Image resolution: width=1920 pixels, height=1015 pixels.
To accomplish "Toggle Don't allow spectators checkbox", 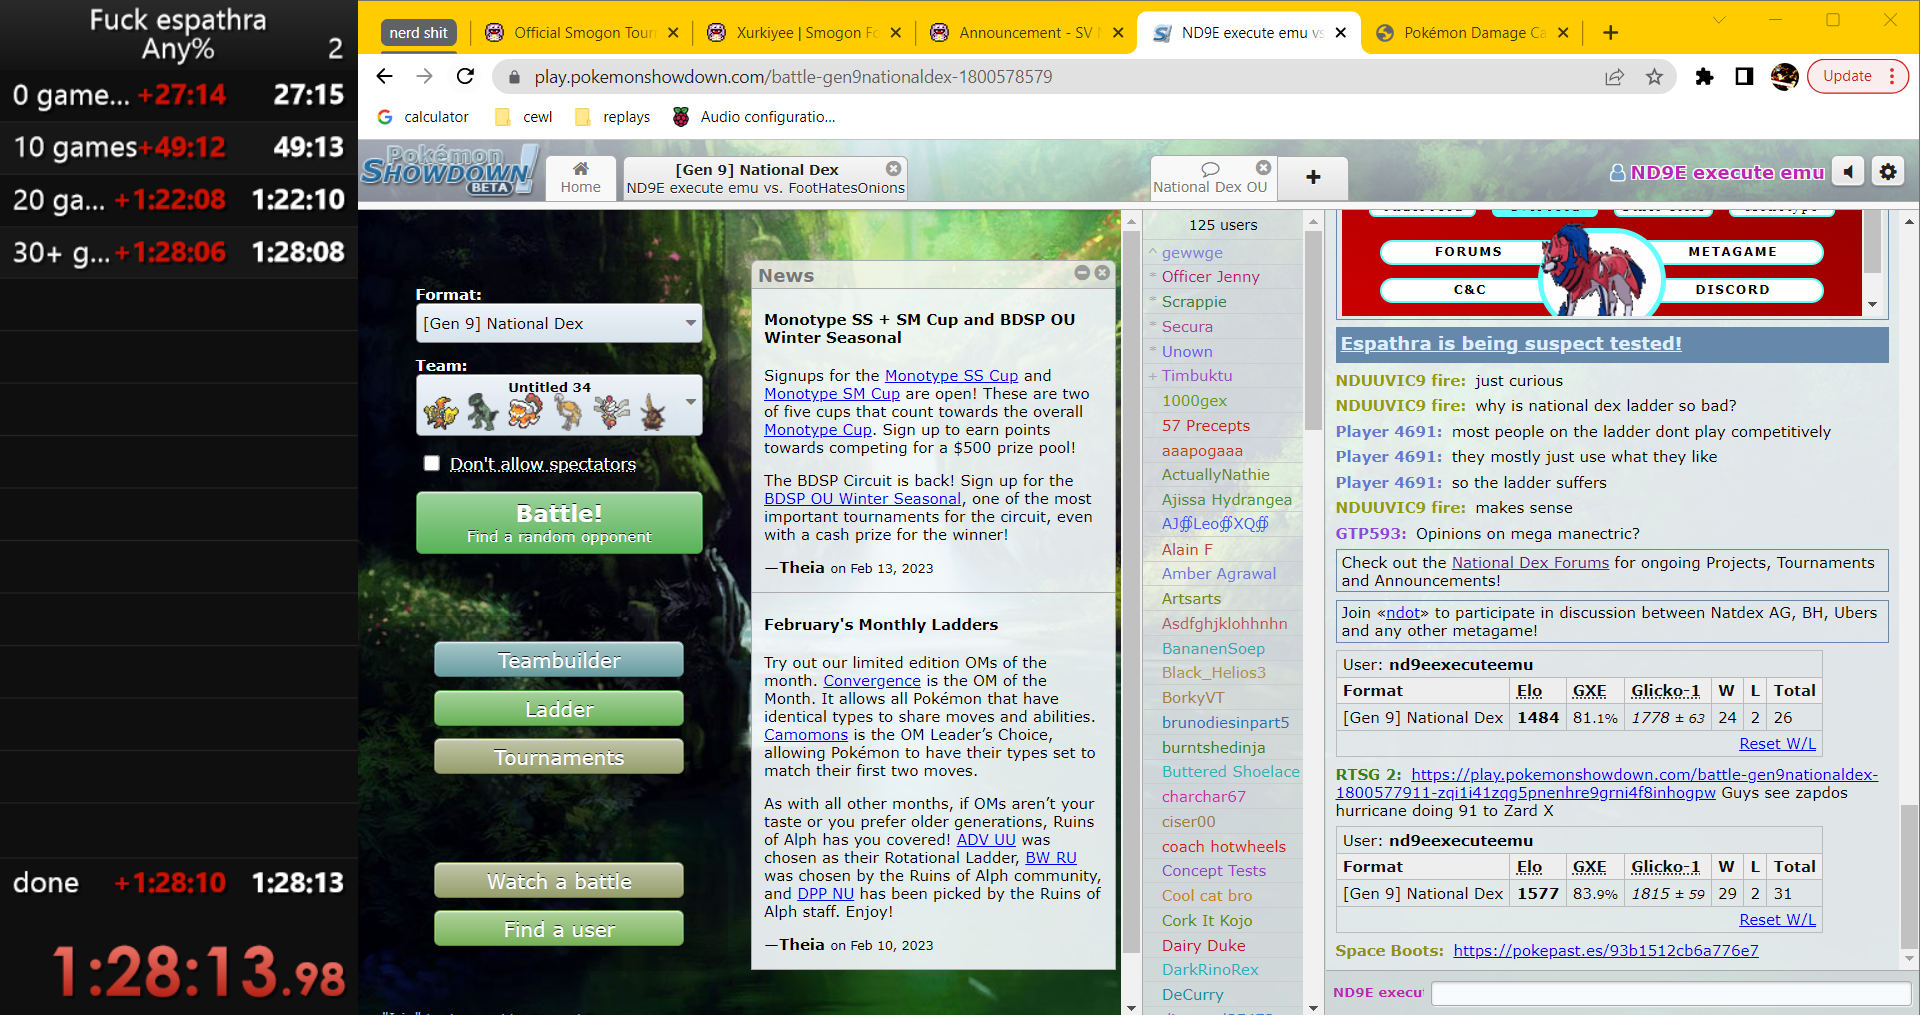I will point(432,463).
